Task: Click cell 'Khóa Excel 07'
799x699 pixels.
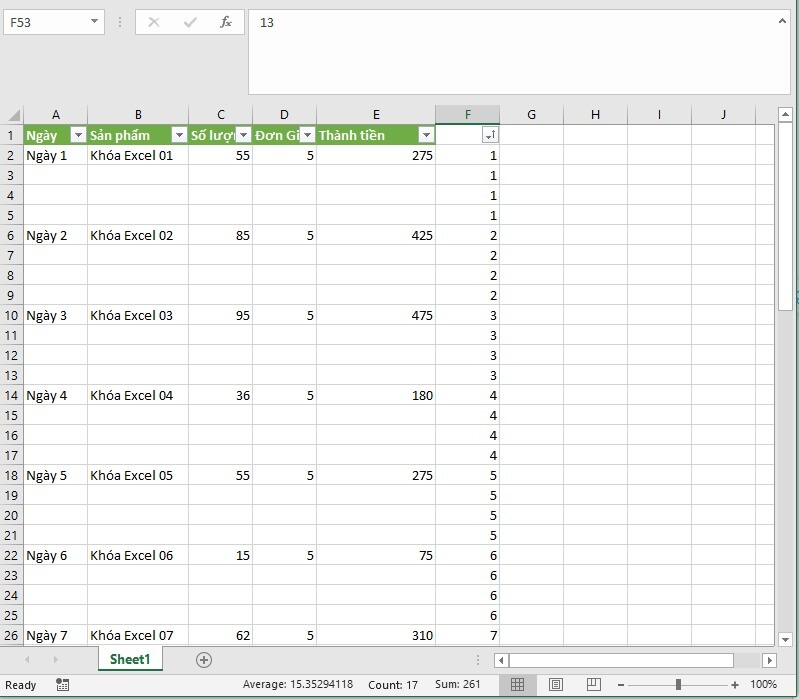Action: pos(138,635)
